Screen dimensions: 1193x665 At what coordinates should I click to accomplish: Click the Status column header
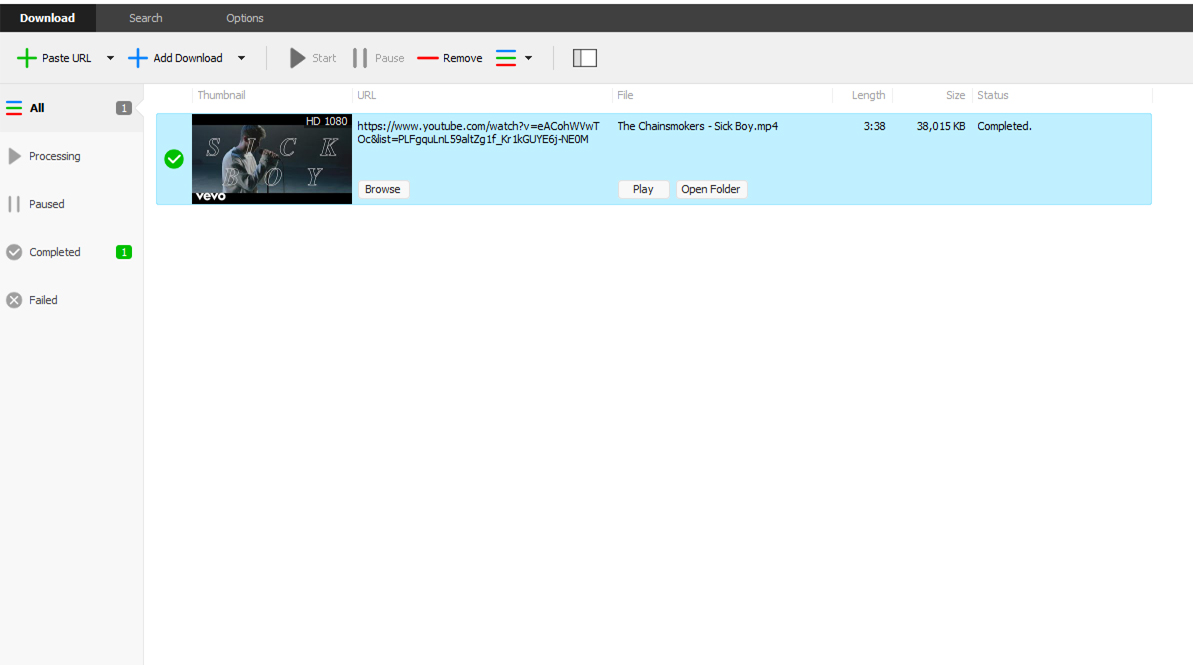tap(993, 95)
